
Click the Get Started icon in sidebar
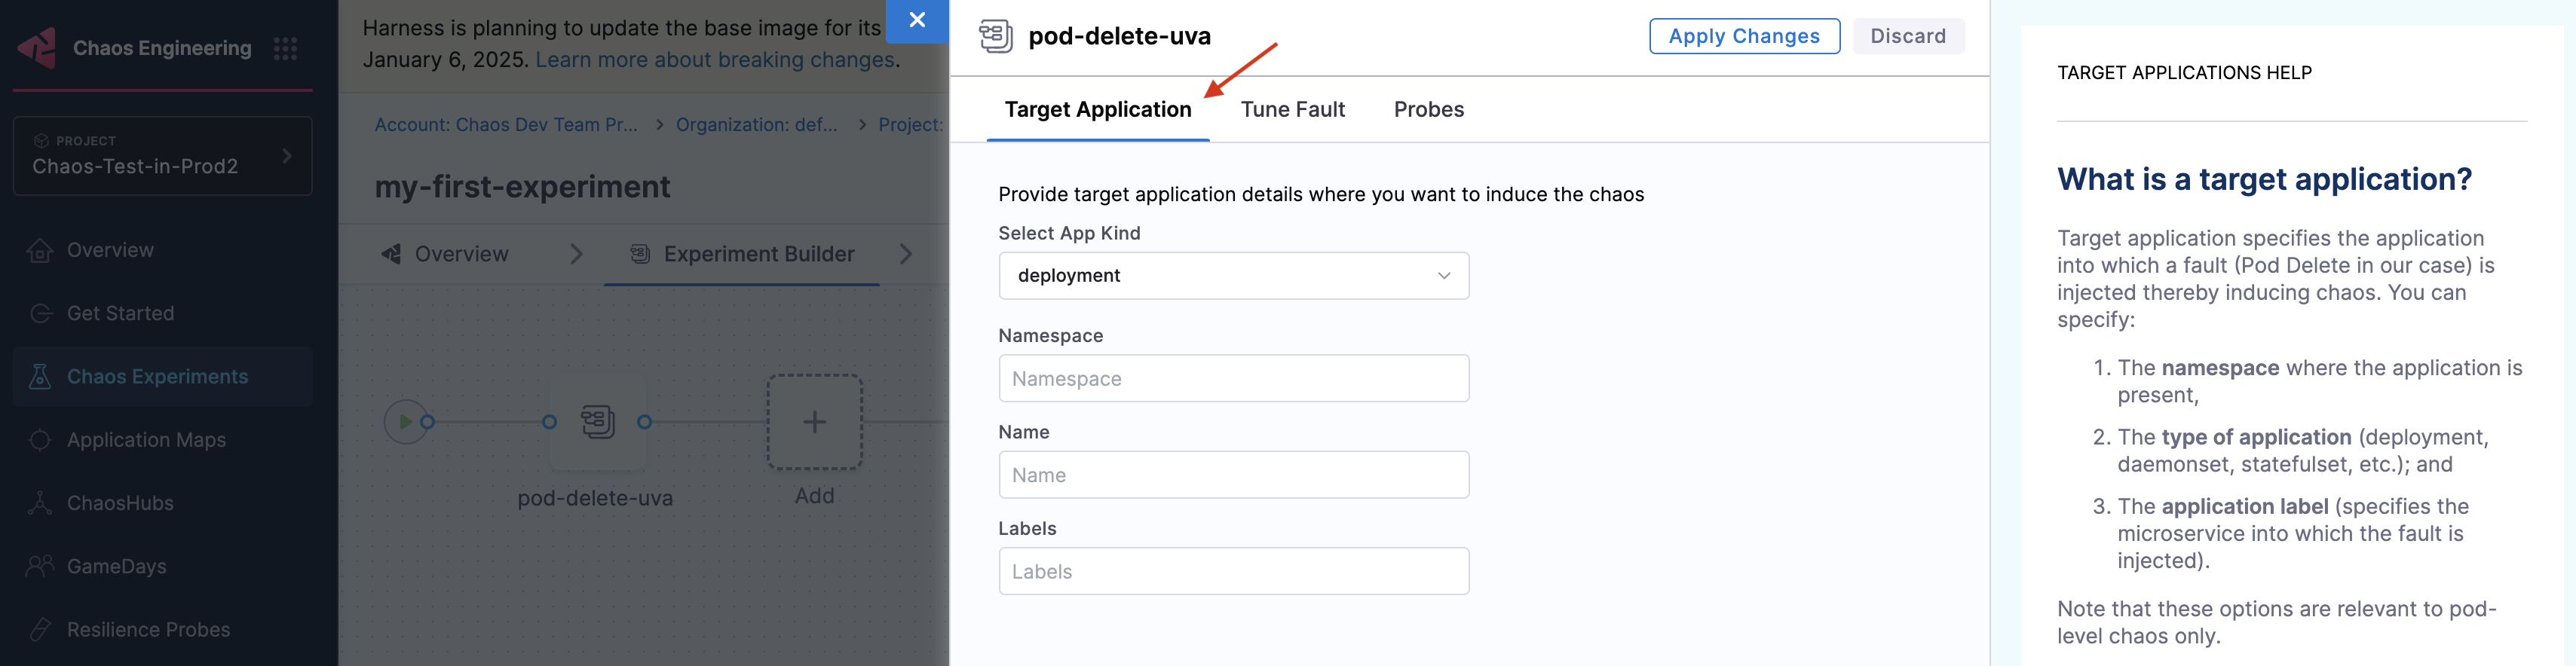(x=40, y=313)
